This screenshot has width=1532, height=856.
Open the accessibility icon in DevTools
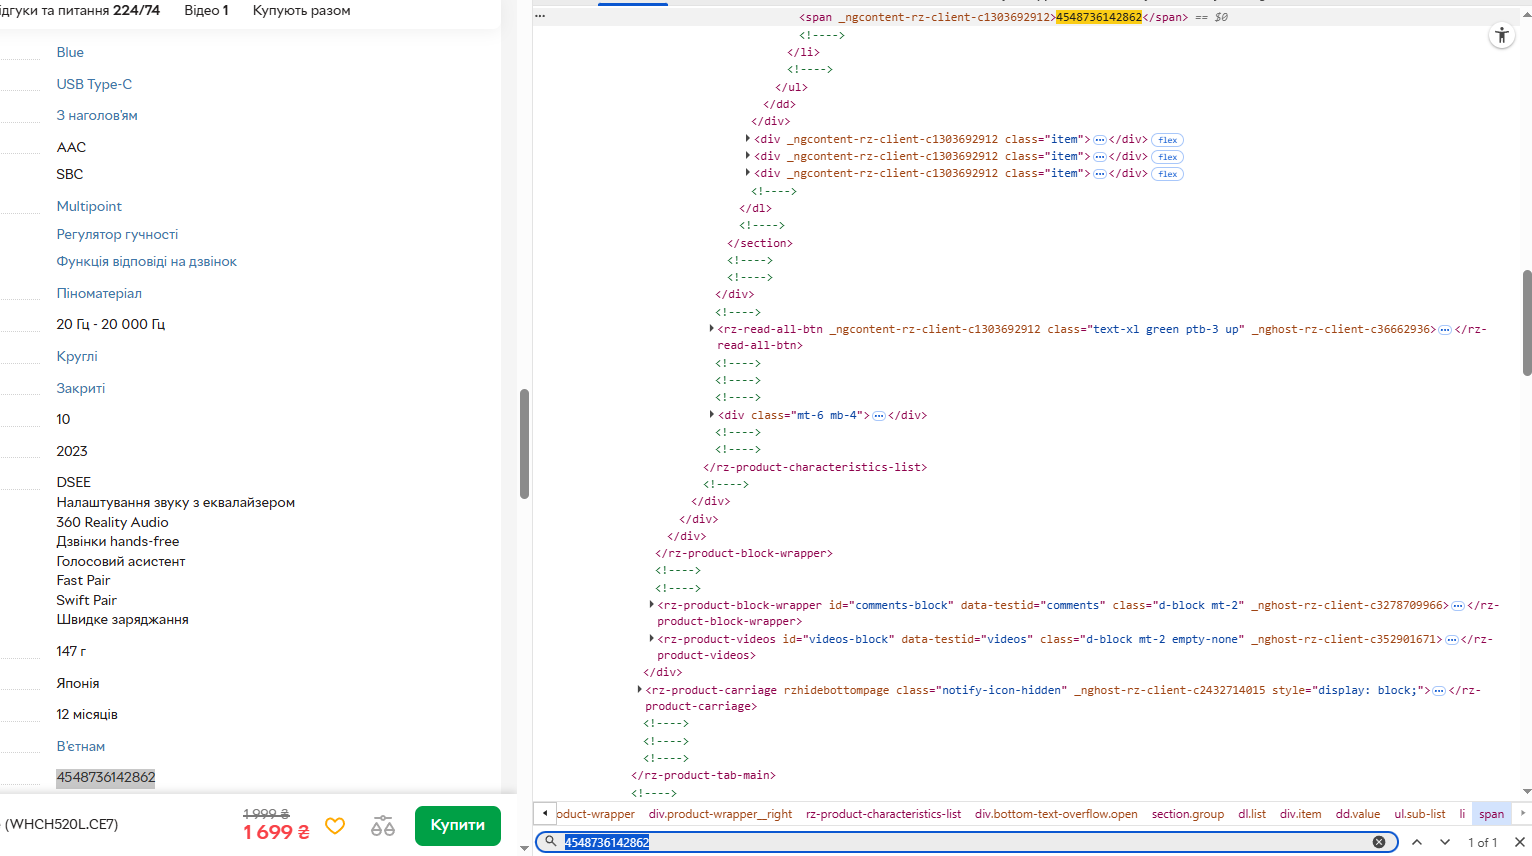(1502, 36)
